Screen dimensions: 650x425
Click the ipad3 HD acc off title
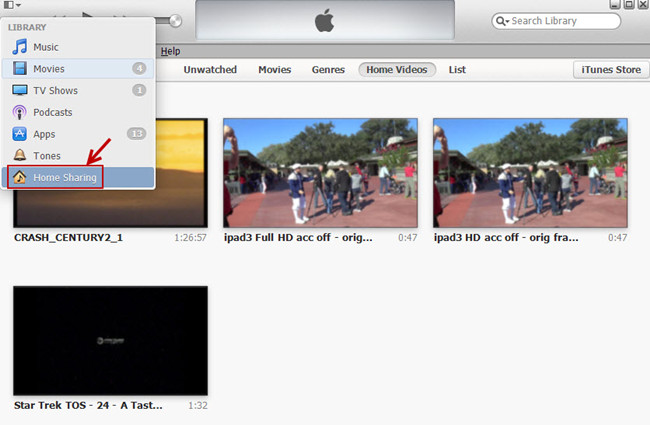[x=506, y=238]
